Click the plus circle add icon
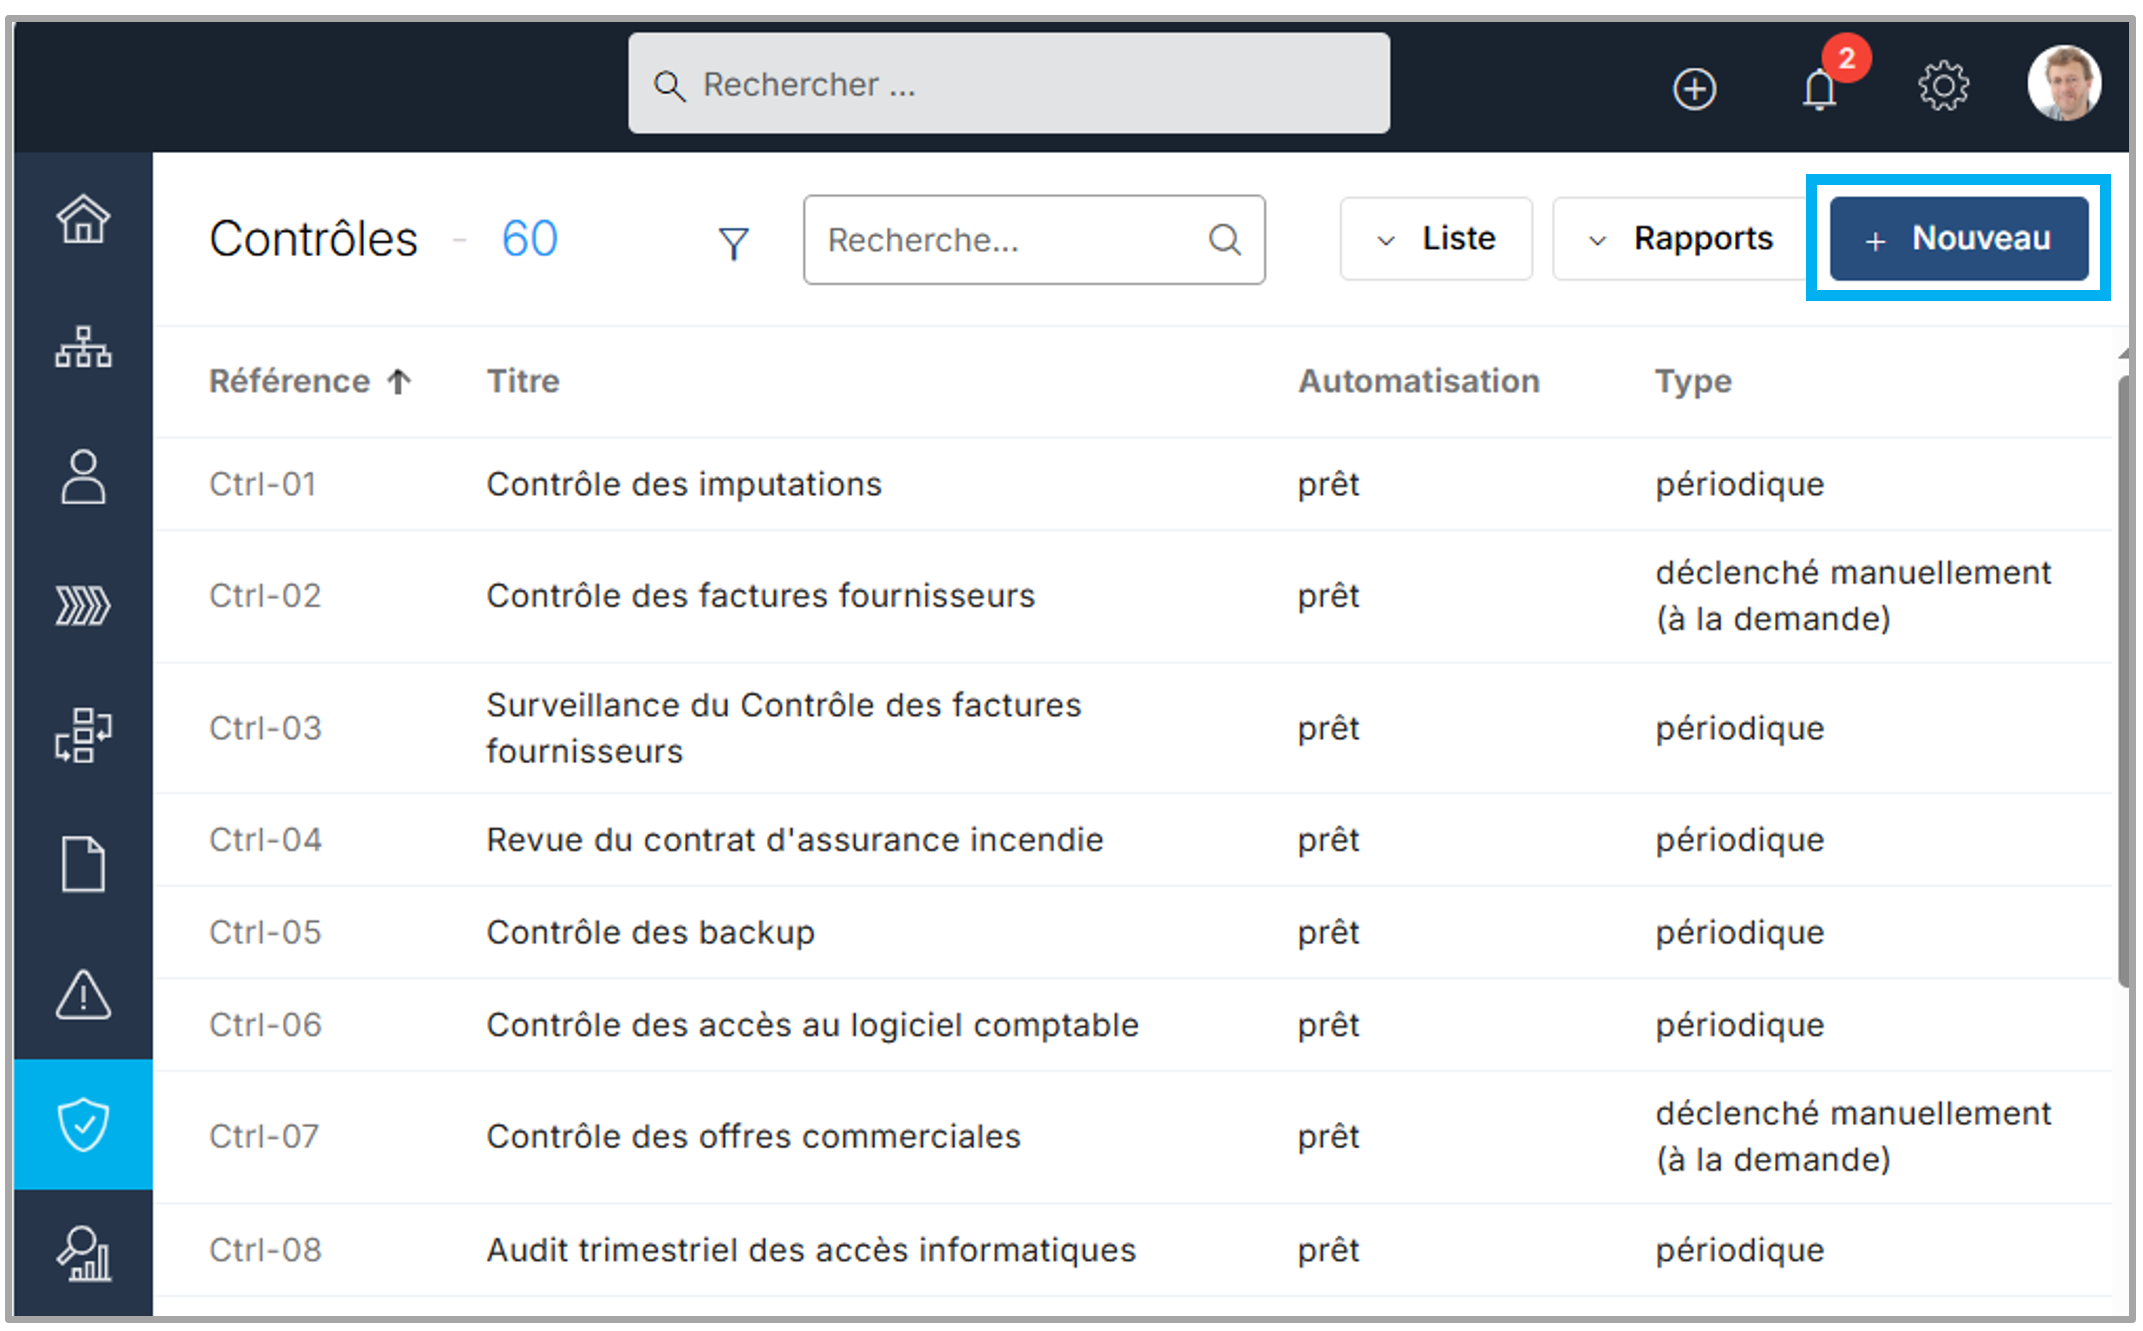This screenshot has height=1331, width=2143. pos(1694,89)
